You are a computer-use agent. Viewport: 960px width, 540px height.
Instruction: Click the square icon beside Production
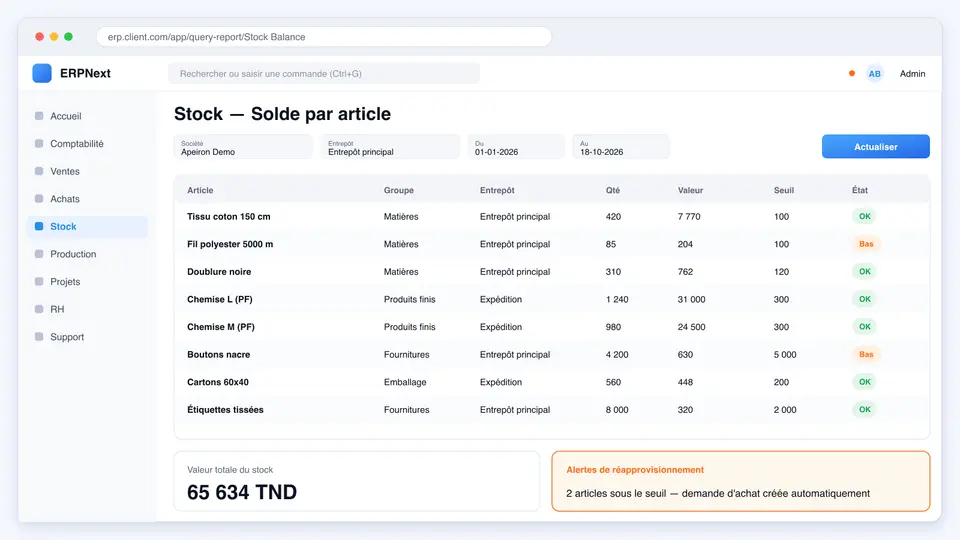tap(39, 253)
